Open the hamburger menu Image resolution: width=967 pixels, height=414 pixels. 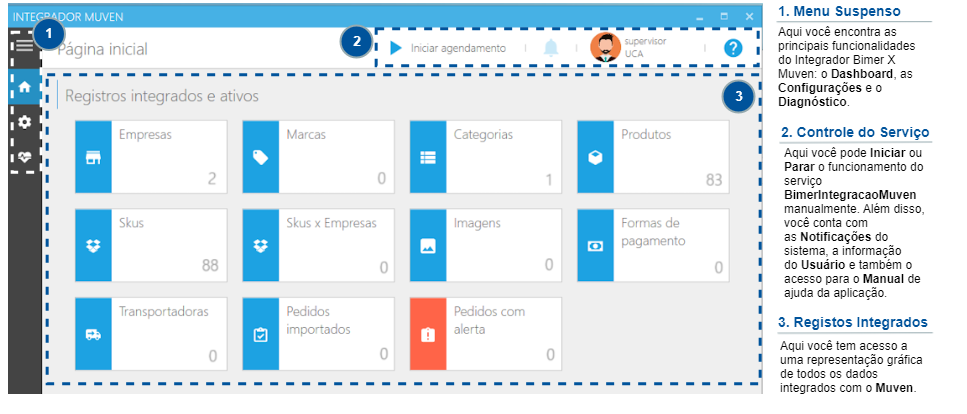[x=22, y=45]
